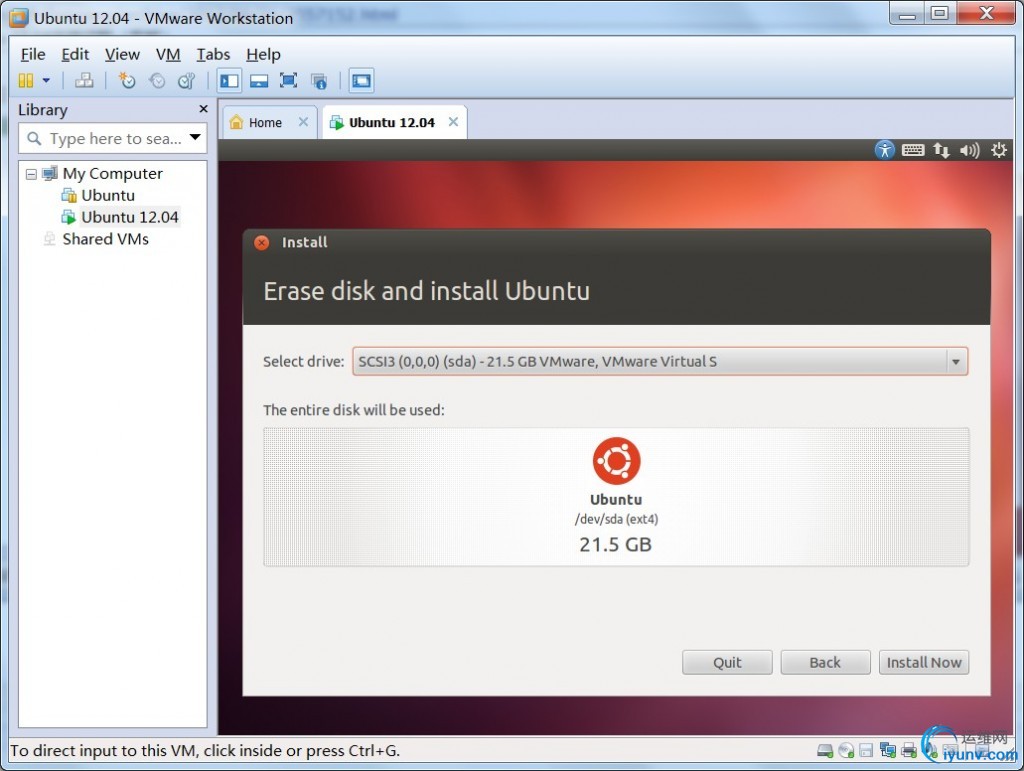Click the Quit button
This screenshot has height=771, width=1024.
(727, 663)
